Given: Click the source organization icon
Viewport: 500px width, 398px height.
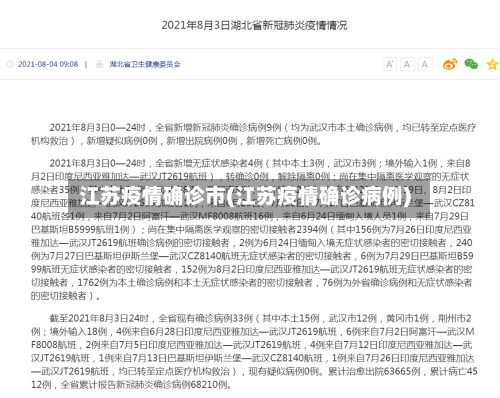Looking at the screenshot, I should tap(99, 64).
